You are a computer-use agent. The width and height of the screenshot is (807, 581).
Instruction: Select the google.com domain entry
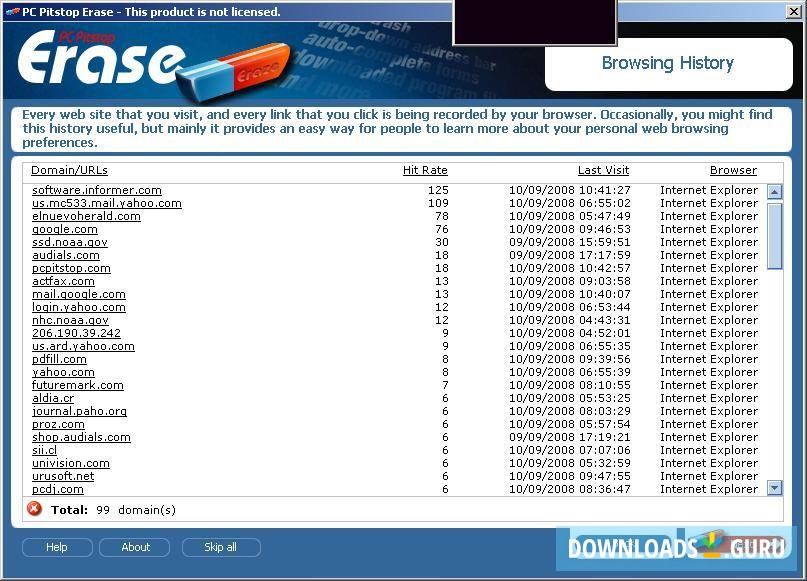pyautogui.click(x=65, y=230)
